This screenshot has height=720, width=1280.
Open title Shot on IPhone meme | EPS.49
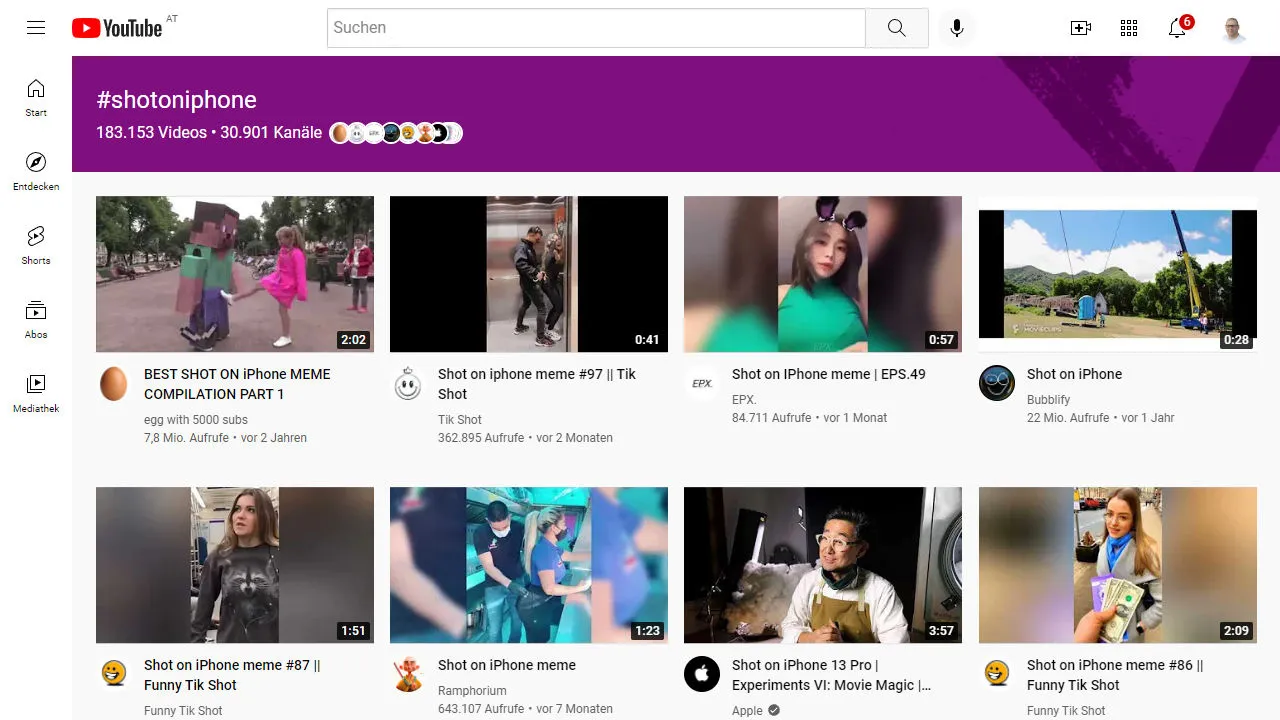pos(829,374)
